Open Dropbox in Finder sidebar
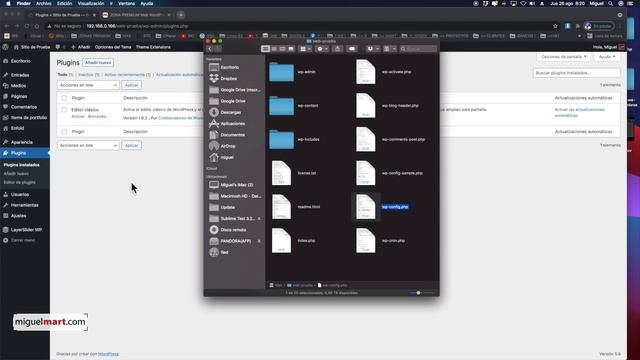Image resolution: width=640 pixels, height=360 pixels. pos(229,78)
